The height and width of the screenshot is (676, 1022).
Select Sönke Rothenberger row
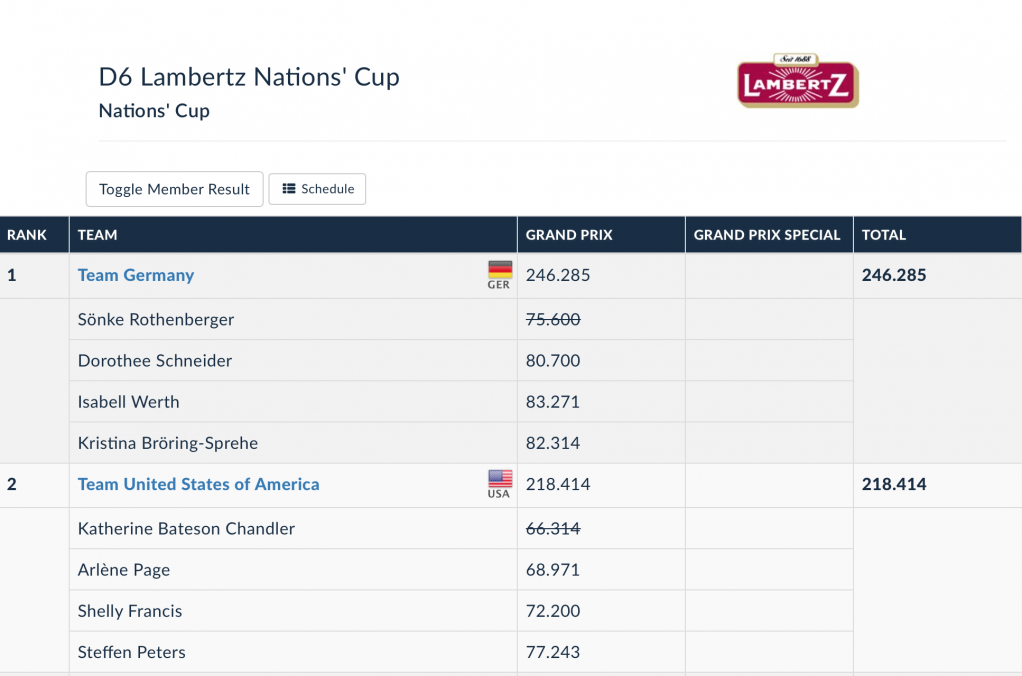coord(156,320)
